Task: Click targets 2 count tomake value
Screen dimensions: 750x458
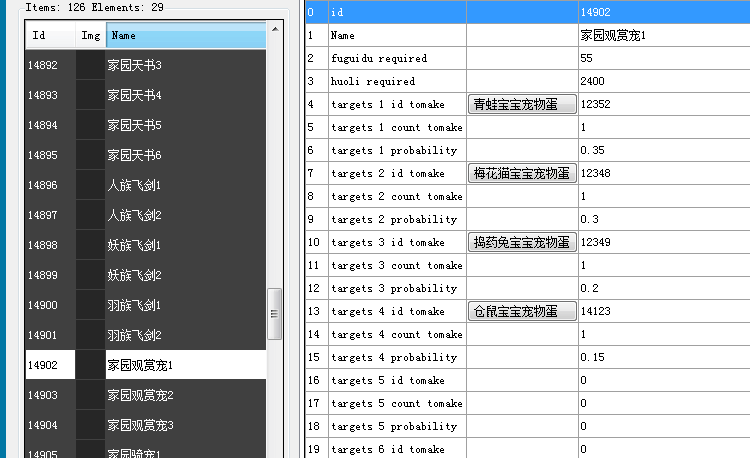Action: tap(664, 196)
